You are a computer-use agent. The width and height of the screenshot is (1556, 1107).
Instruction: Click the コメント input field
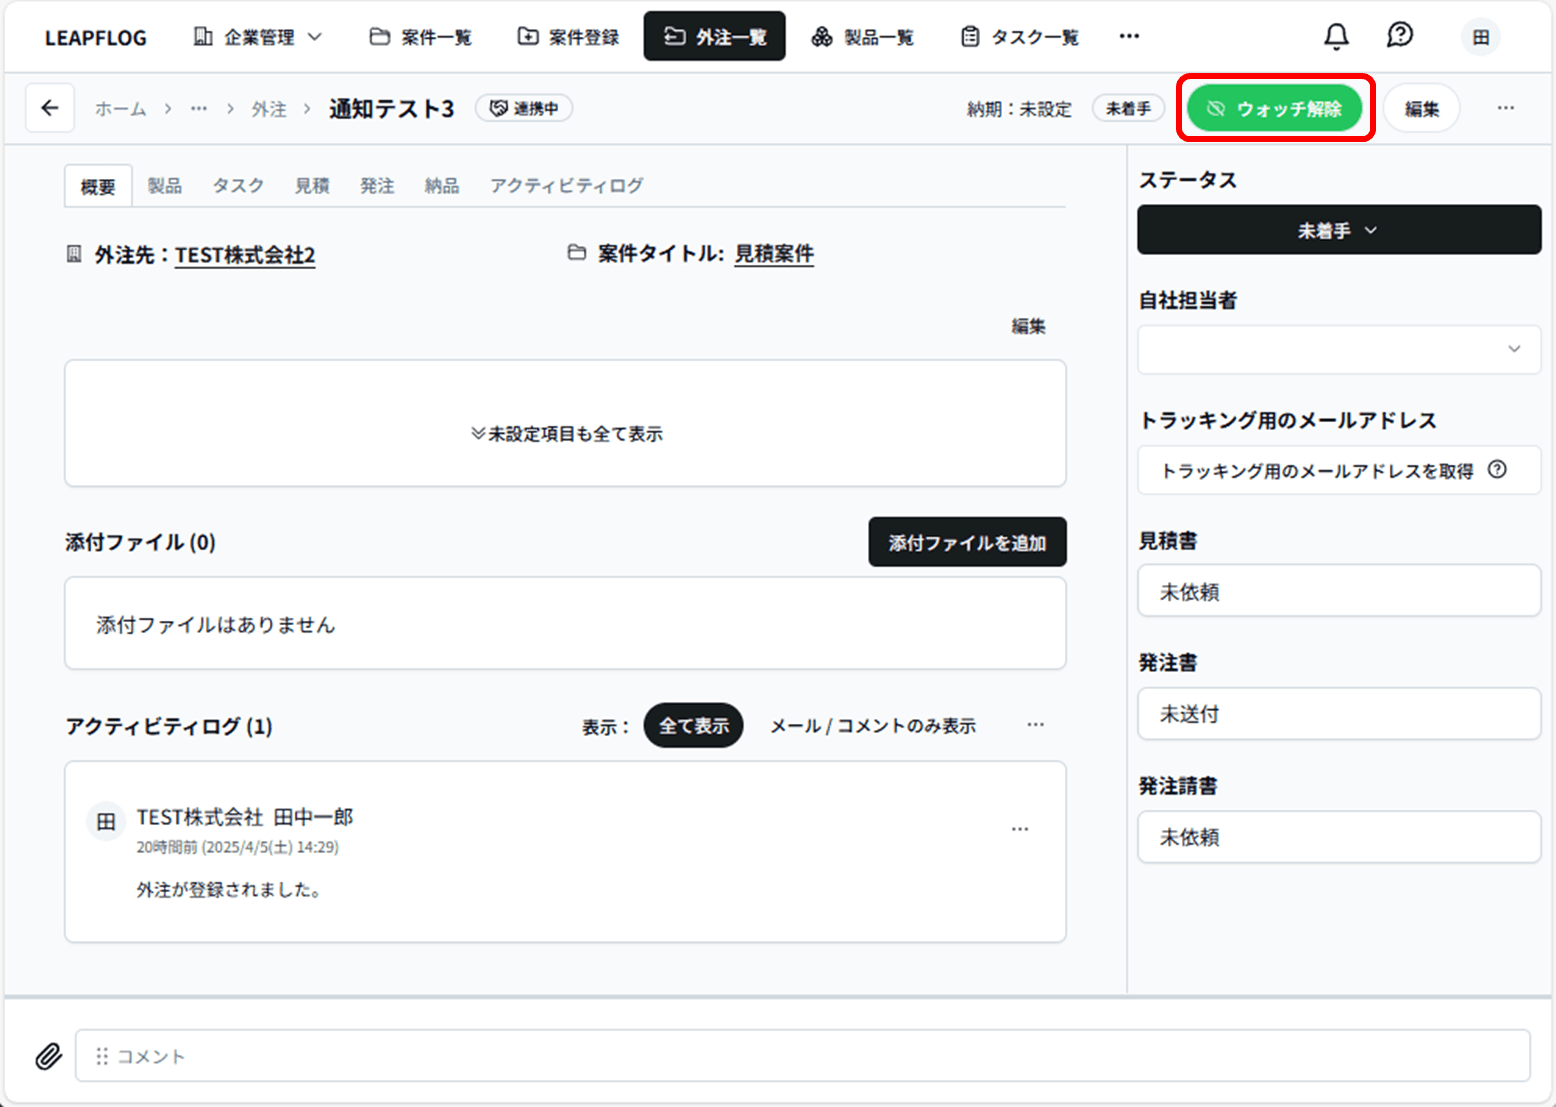pos(802,1056)
